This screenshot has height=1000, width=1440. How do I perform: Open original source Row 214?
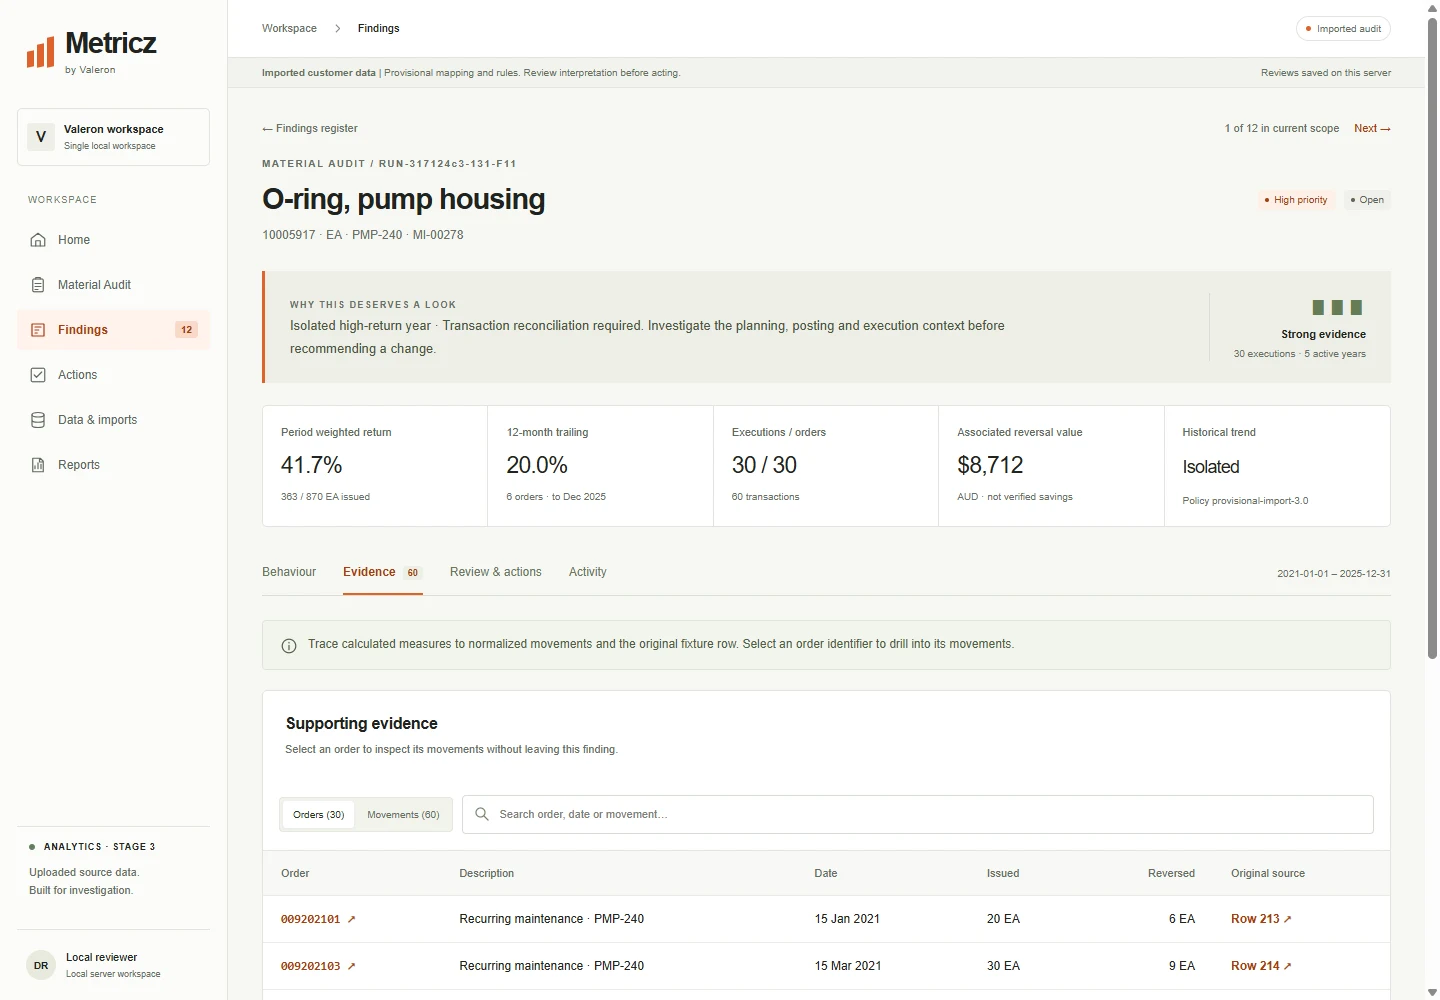click(x=1261, y=966)
